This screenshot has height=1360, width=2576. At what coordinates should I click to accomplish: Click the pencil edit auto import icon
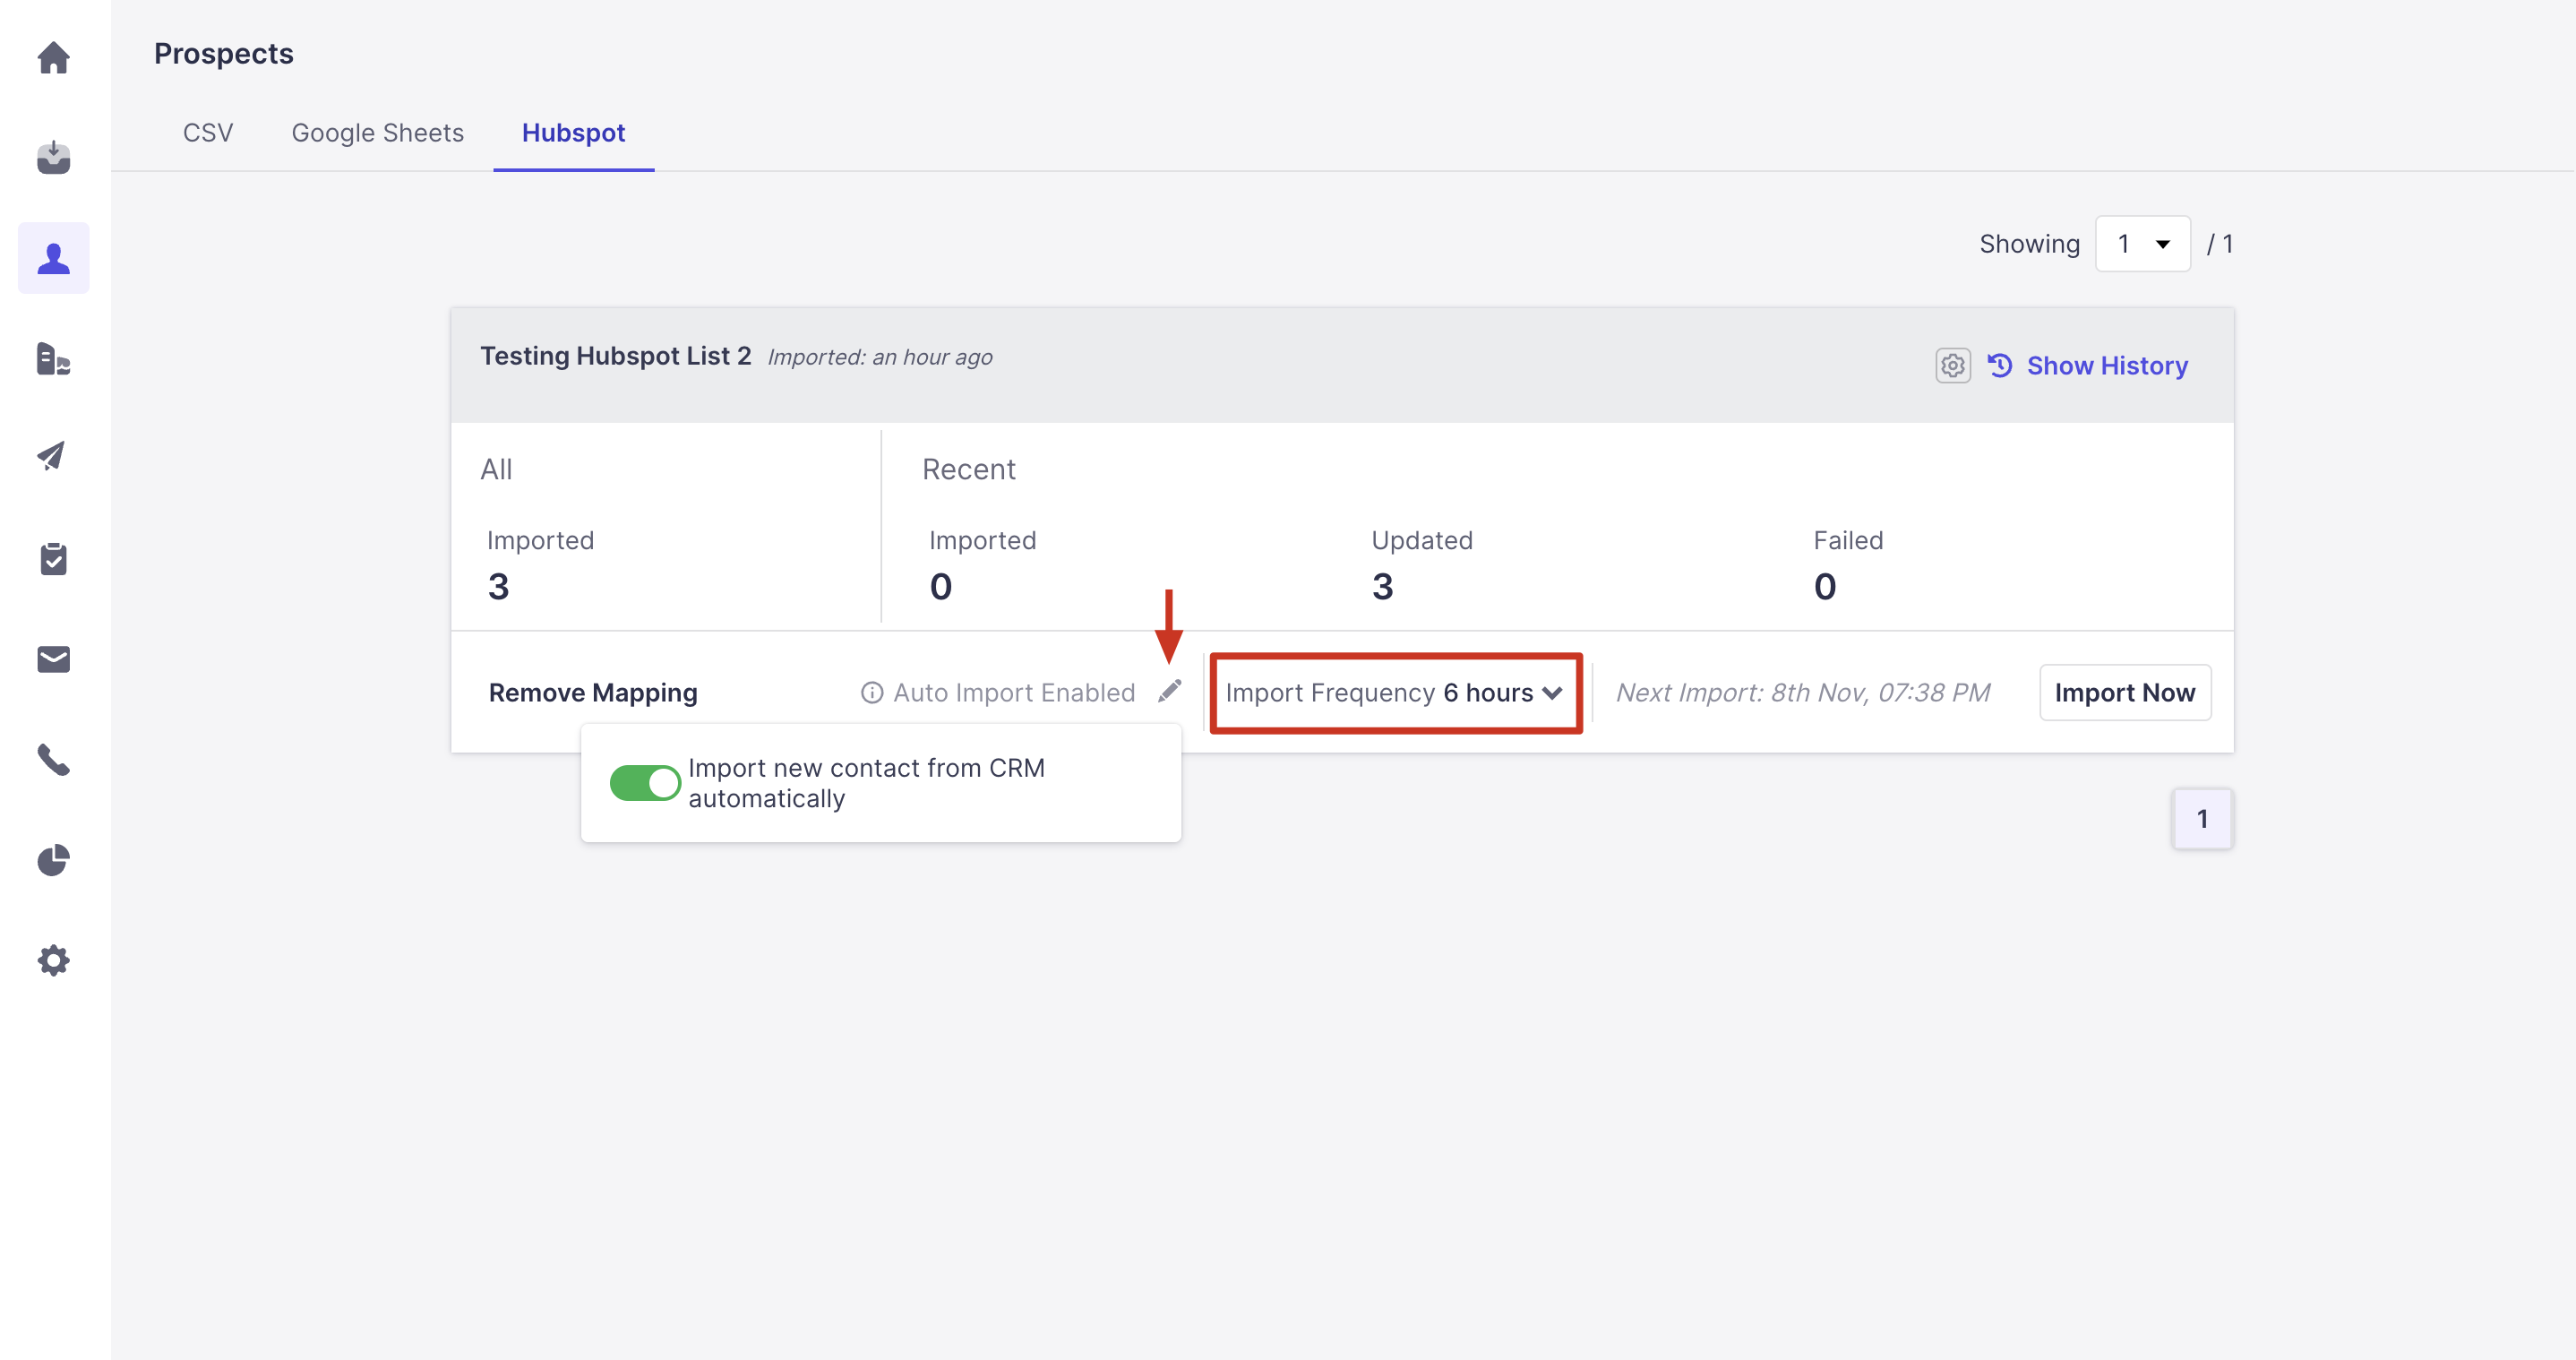point(1169,692)
